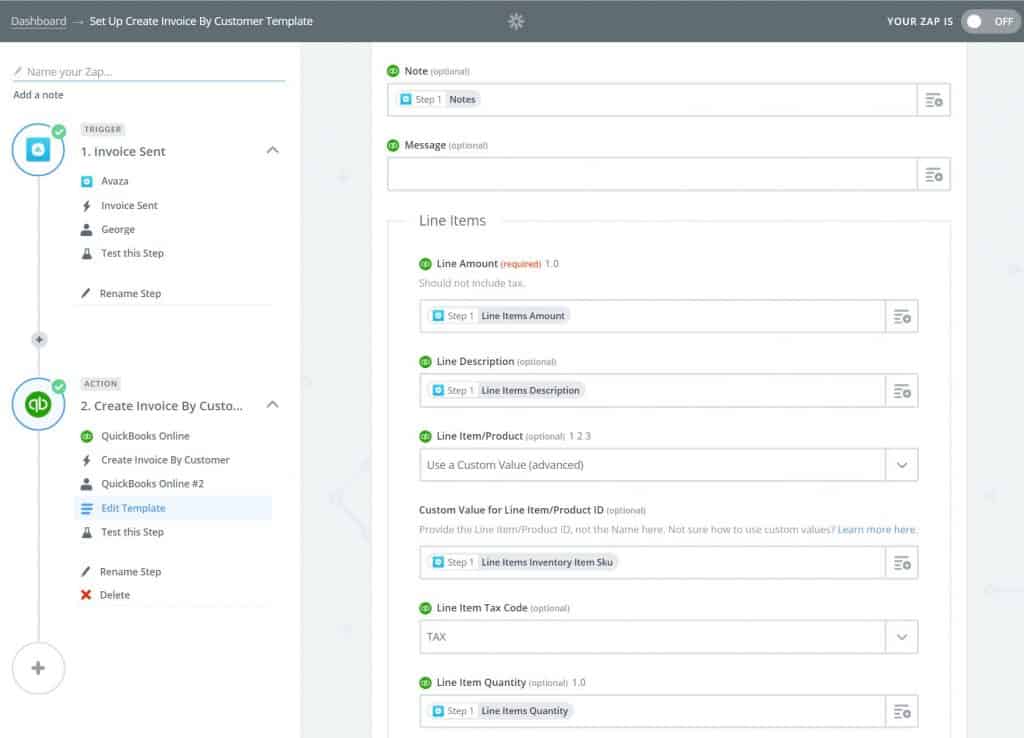Viewport: 1024px width, 738px height.
Task: Click the Avaza trigger step circle icon
Action: 38,150
